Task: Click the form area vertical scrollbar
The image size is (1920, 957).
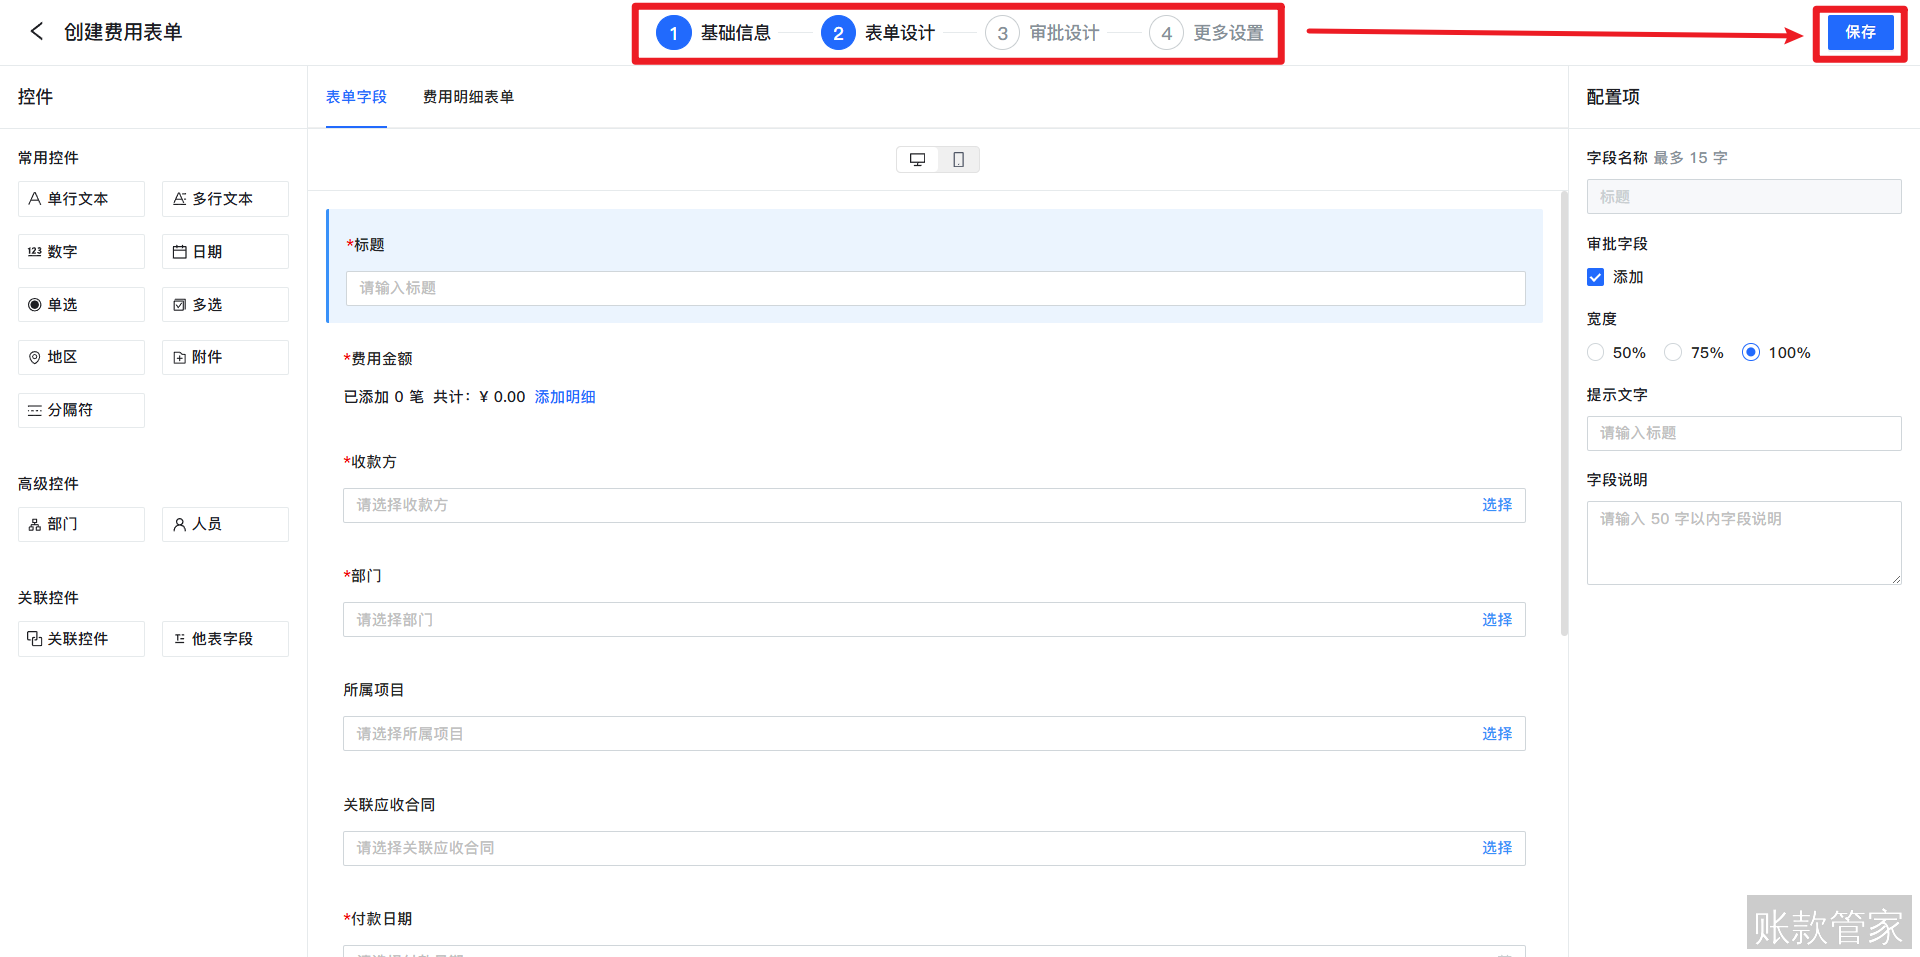Action: [1564, 413]
